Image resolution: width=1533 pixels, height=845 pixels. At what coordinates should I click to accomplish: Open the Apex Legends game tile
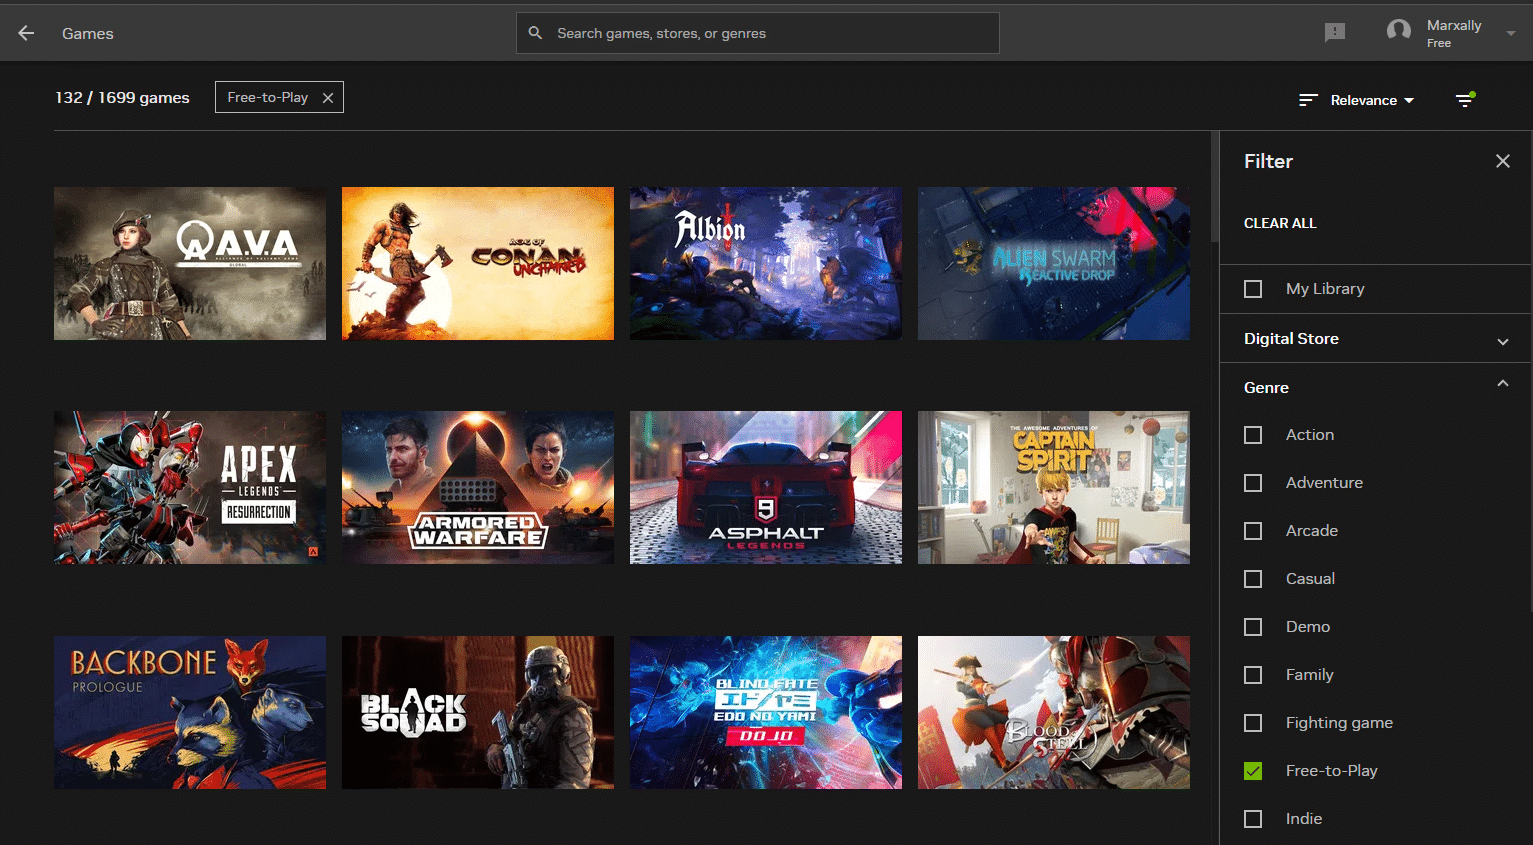189,487
